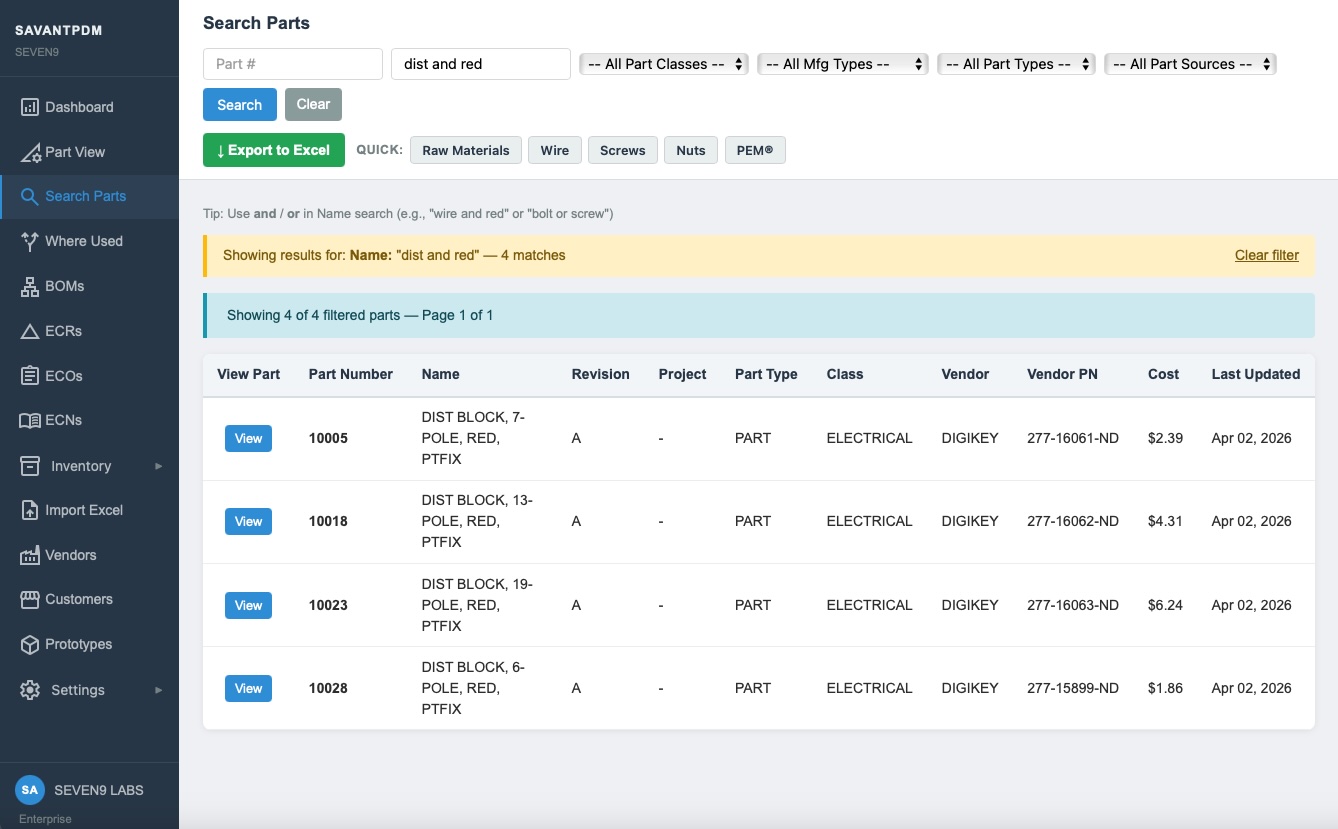Open Vendors via the factory icon
Viewport: 1338px width, 829px height.
[29, 555]
